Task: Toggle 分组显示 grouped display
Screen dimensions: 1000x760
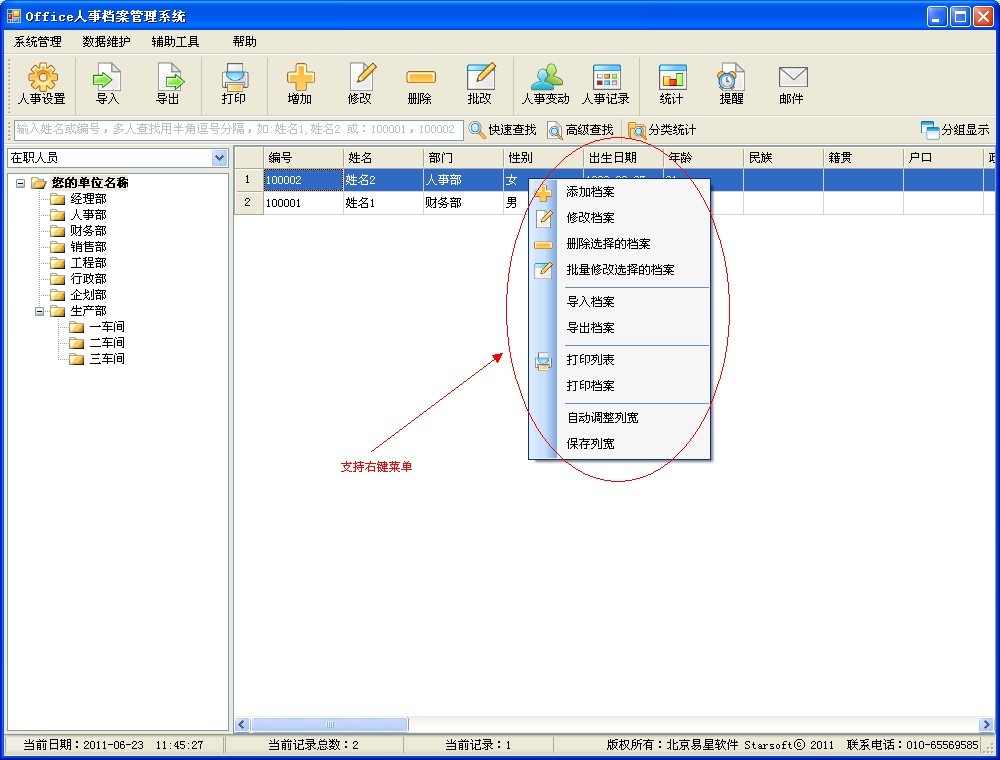Action: (955, 130)
